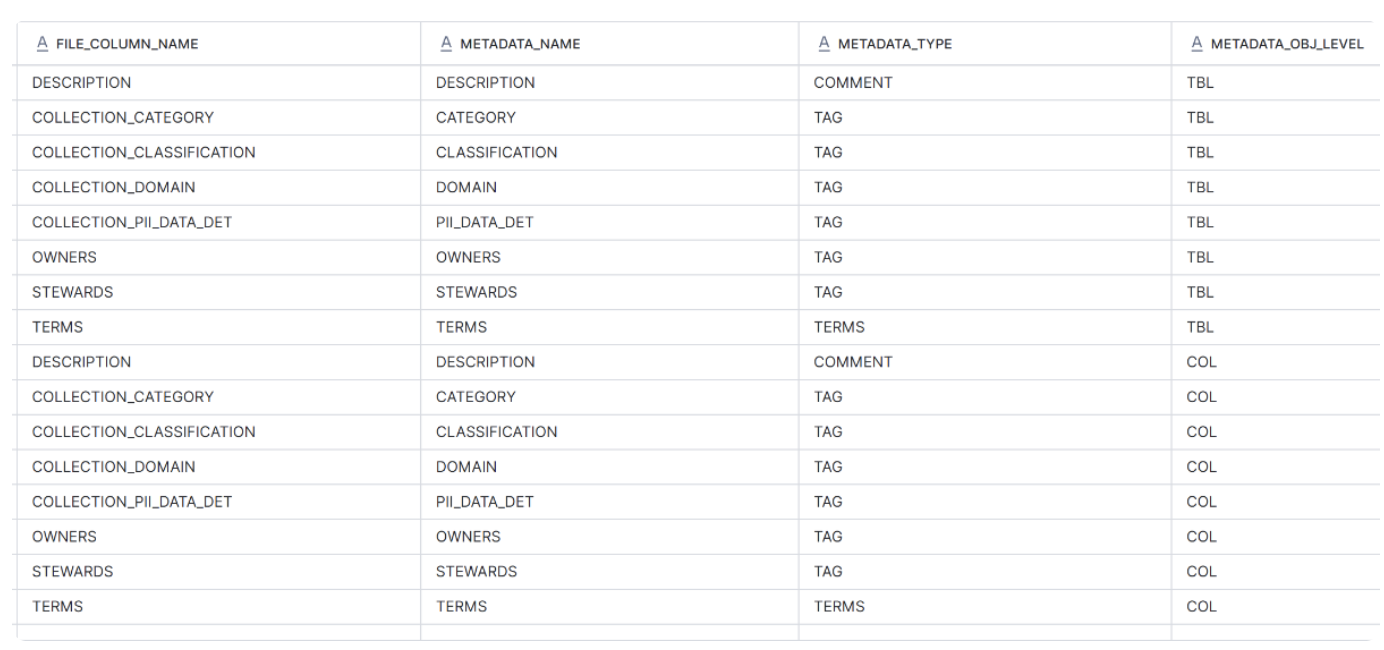Screen dimensions: 1384x650
Task: Click the text-type icon beside METADATA_OBJ_LEVEL
Action: (x=1197, y=43)
